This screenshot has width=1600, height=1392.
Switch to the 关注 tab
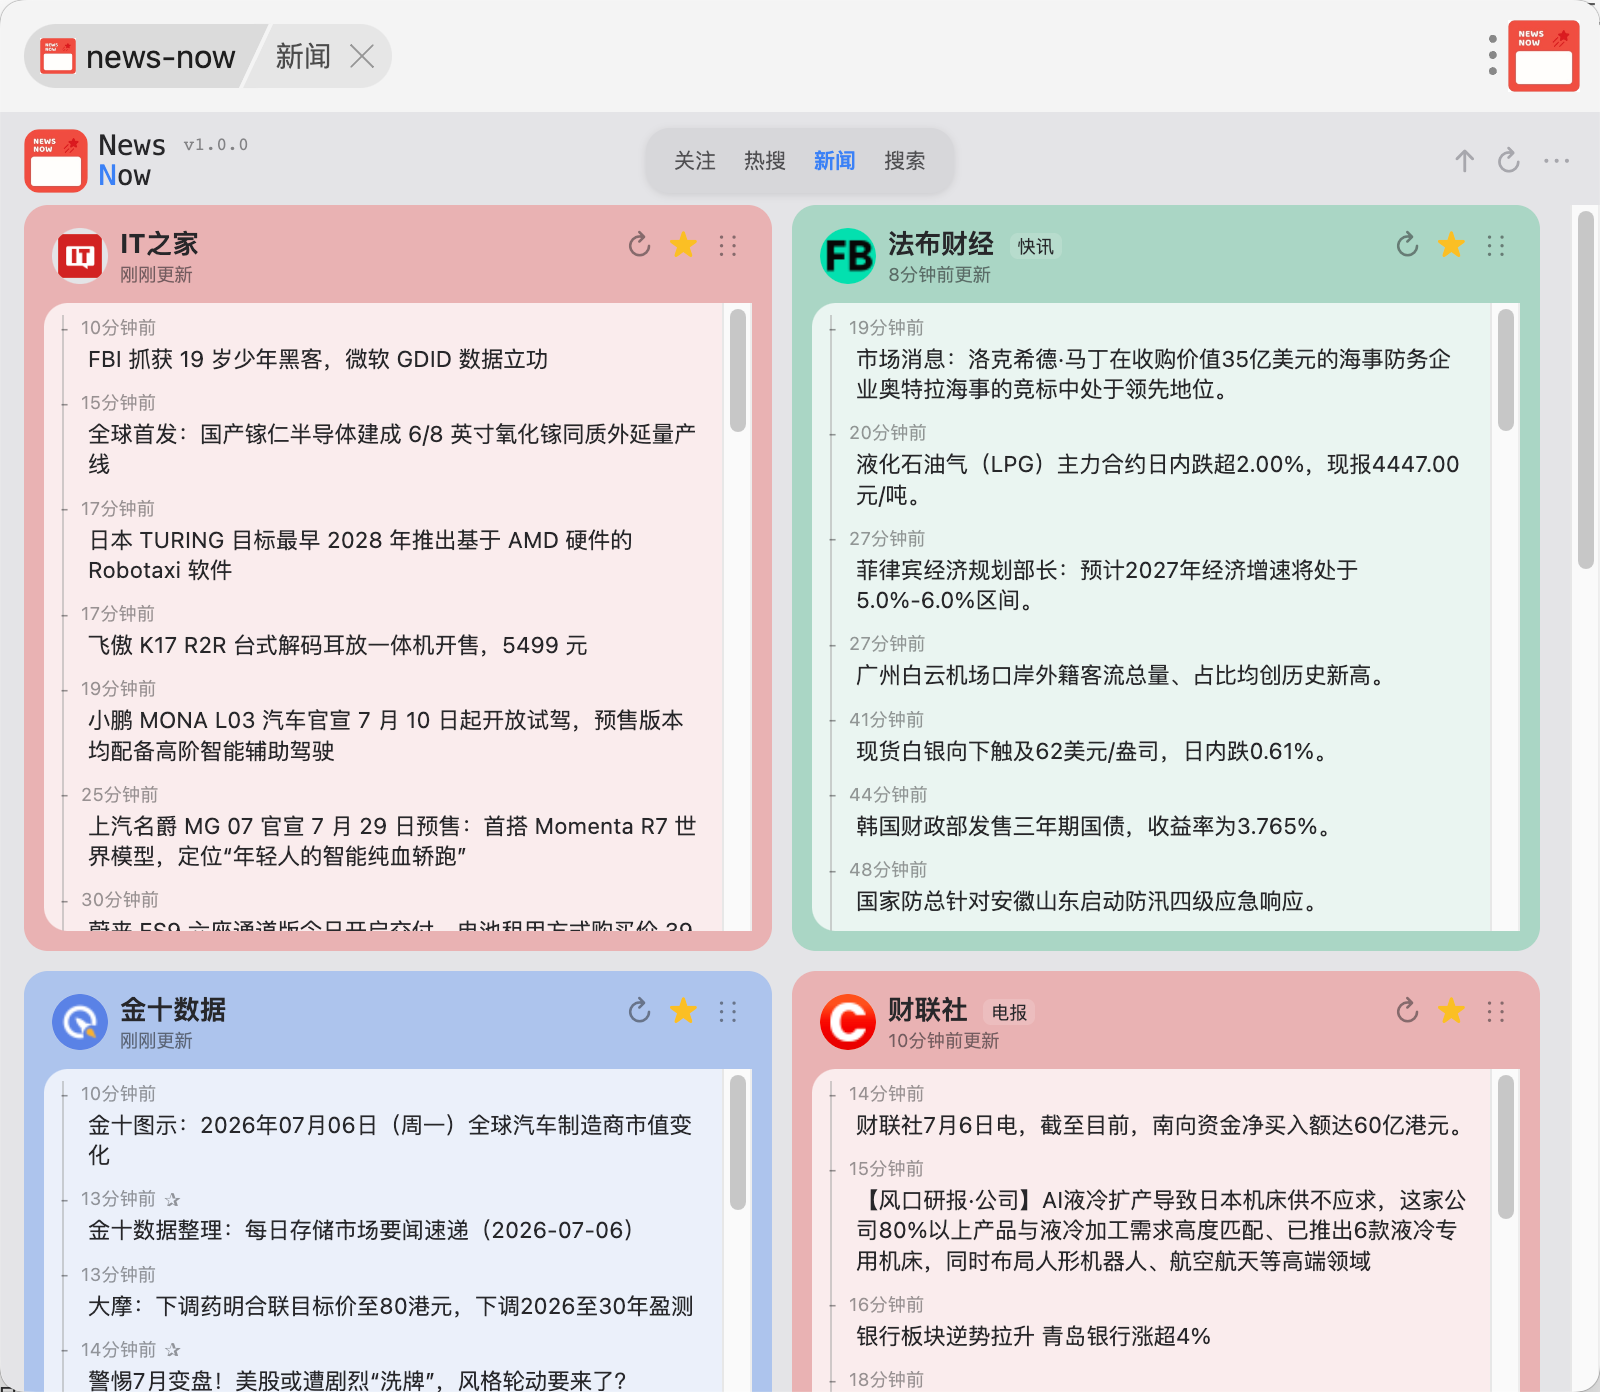tap(695, 161)
